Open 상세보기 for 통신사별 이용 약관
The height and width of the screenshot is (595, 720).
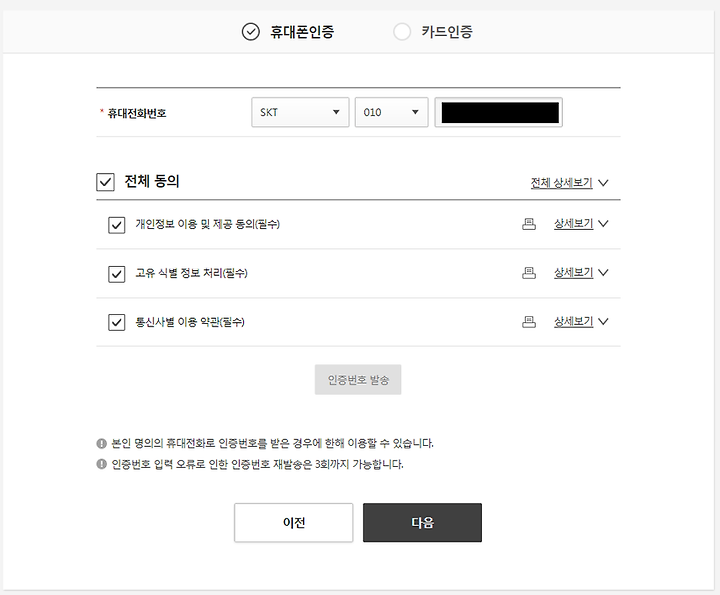[x=574, y=321]
